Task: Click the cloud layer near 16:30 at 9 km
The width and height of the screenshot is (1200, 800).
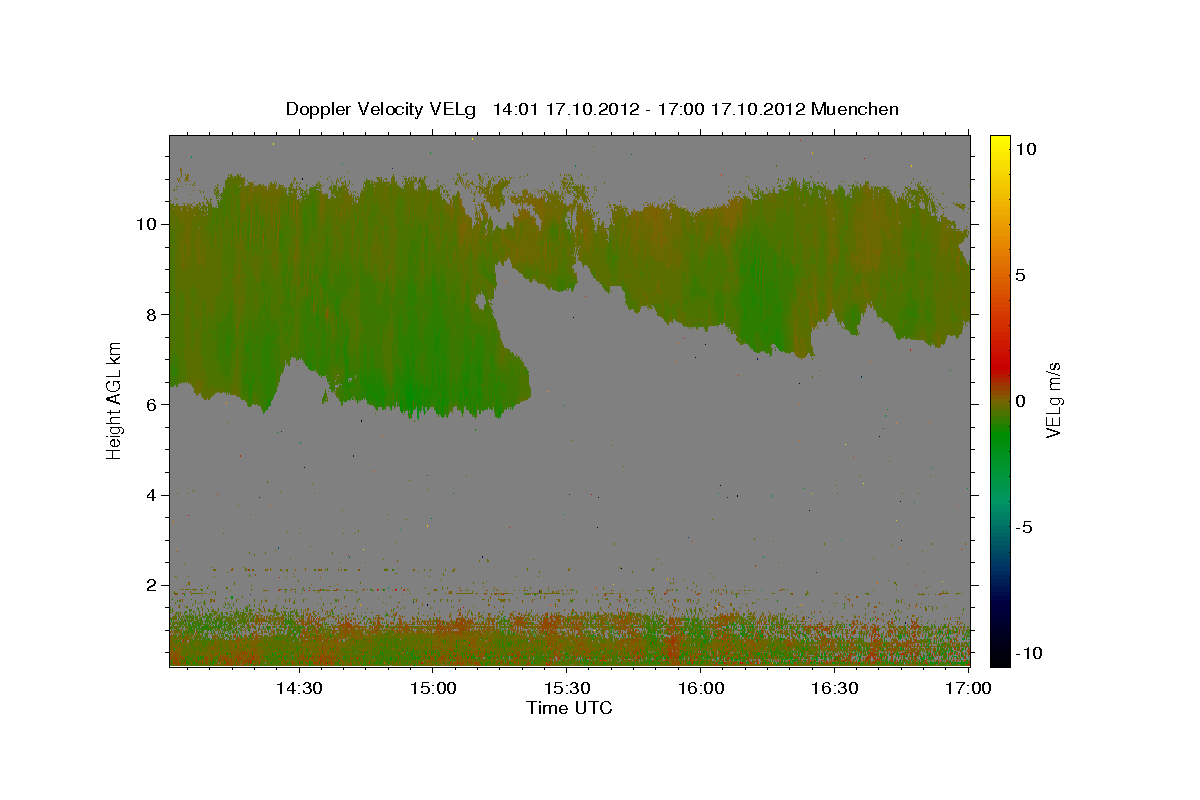Action: pos(835,268)
